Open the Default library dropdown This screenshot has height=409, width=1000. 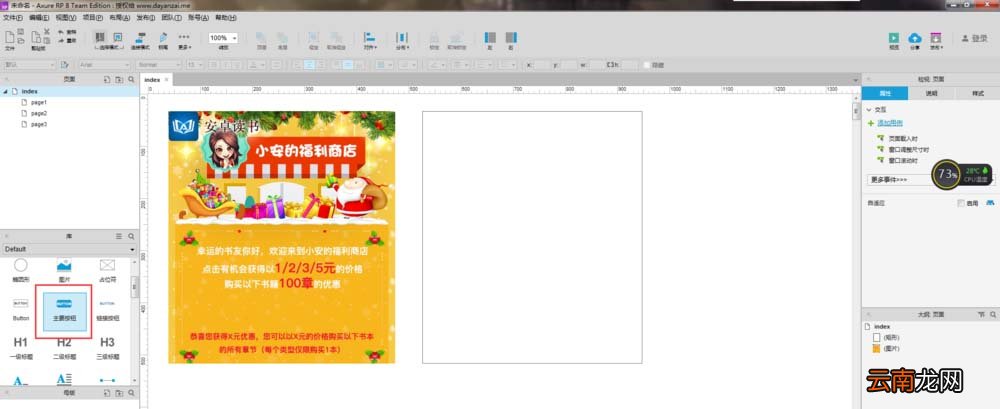[69, 249]
